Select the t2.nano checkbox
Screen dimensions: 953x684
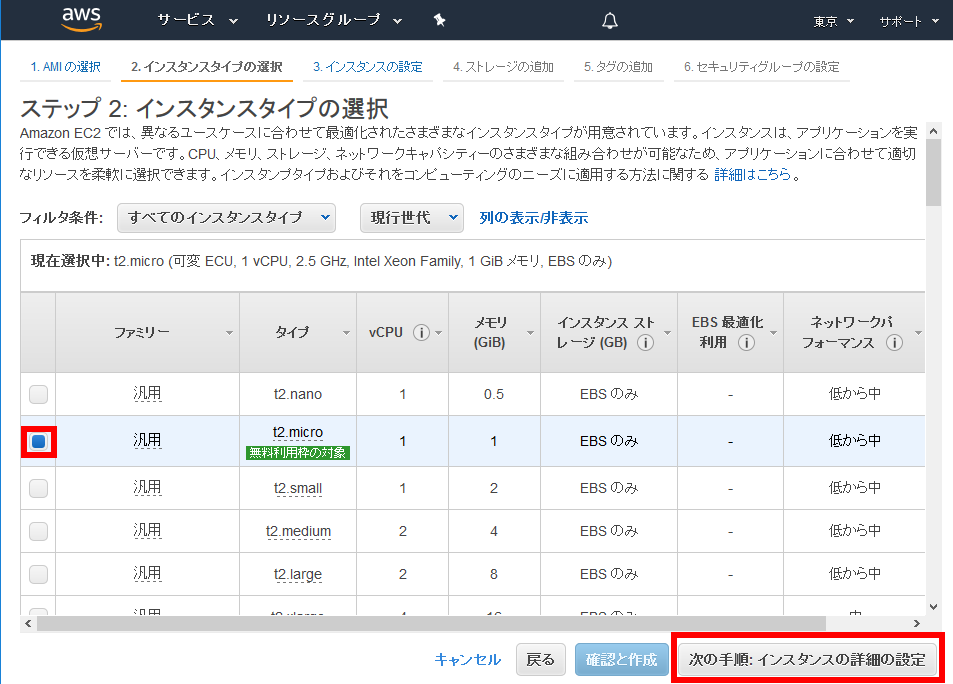(x=38, y=394)
